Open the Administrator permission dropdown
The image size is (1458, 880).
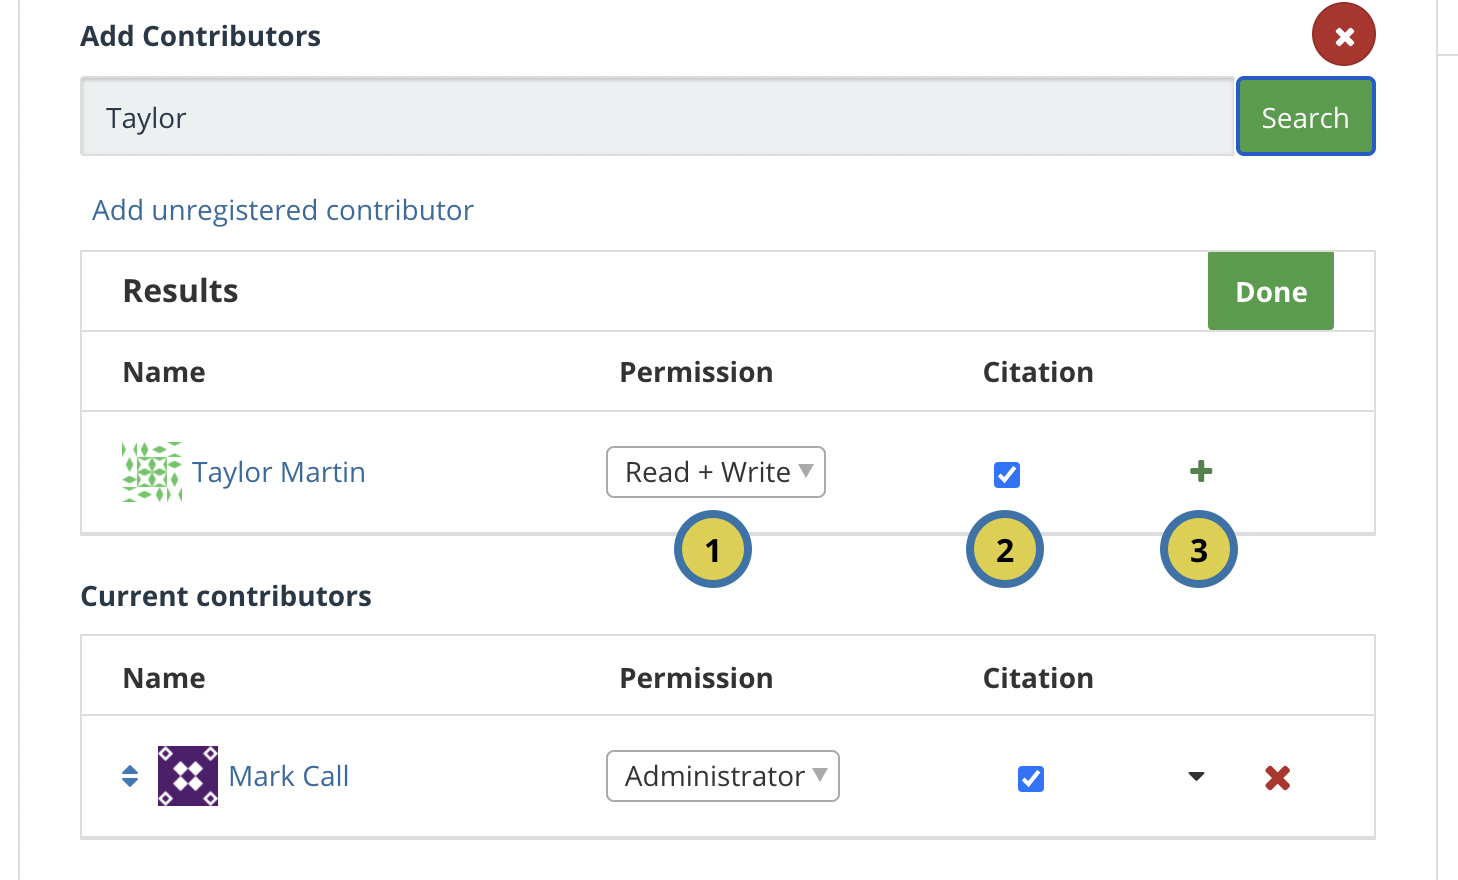pos(722,776)
